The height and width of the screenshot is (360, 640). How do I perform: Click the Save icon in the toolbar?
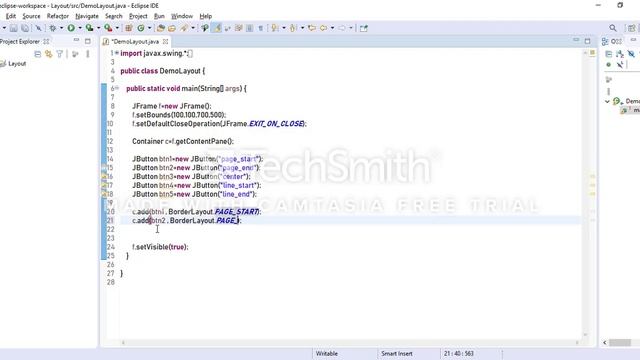(x=13, y=28)
